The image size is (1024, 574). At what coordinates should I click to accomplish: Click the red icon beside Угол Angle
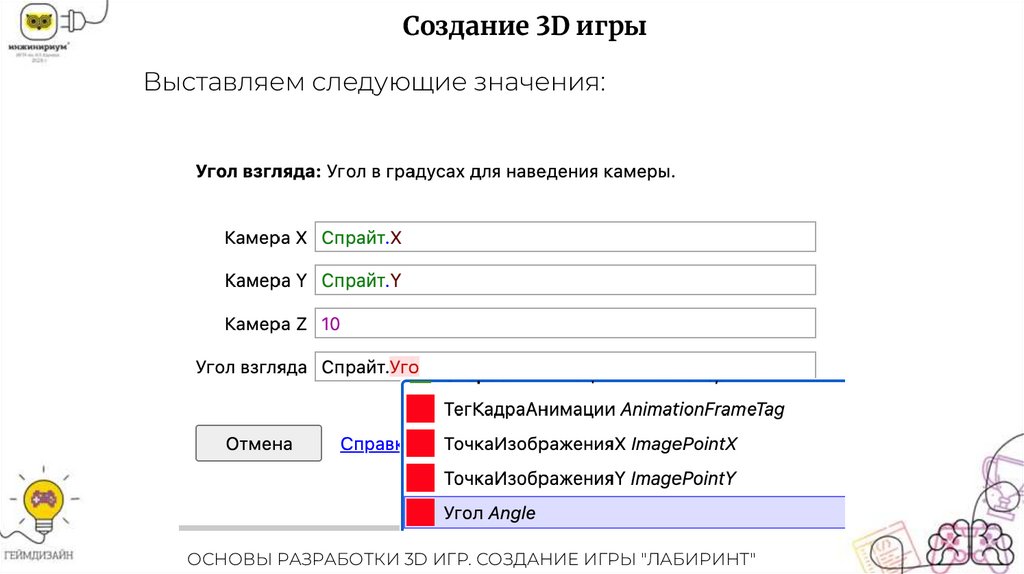421,513
